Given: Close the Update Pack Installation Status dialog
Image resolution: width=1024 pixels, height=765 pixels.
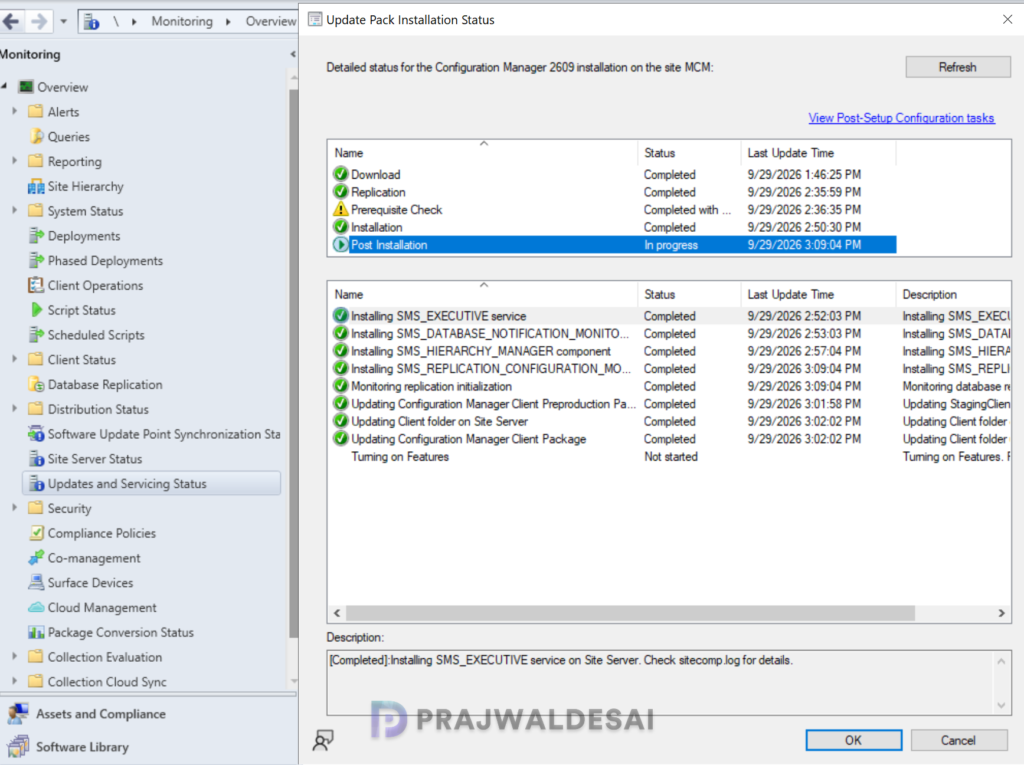Looking at the screenshot, I should pos(1008,20).
